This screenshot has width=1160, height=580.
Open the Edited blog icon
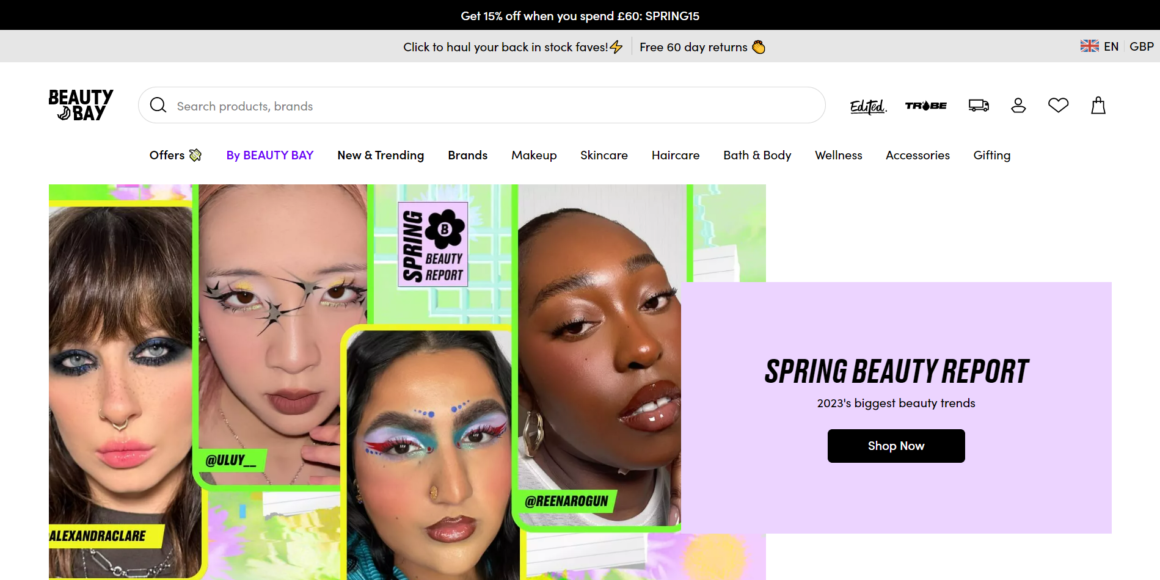(x=868, y=106)
